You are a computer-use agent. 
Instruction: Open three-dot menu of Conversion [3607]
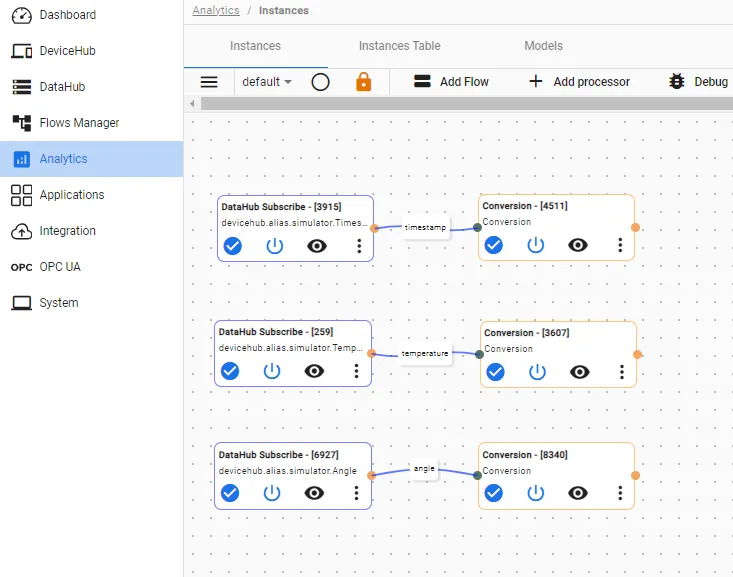[622, 372]
